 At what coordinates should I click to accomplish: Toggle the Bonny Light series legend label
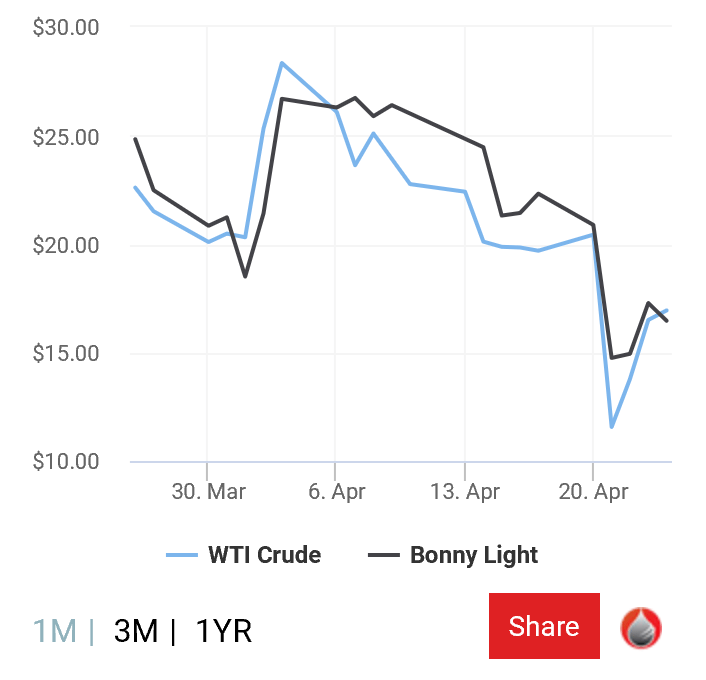474,555
